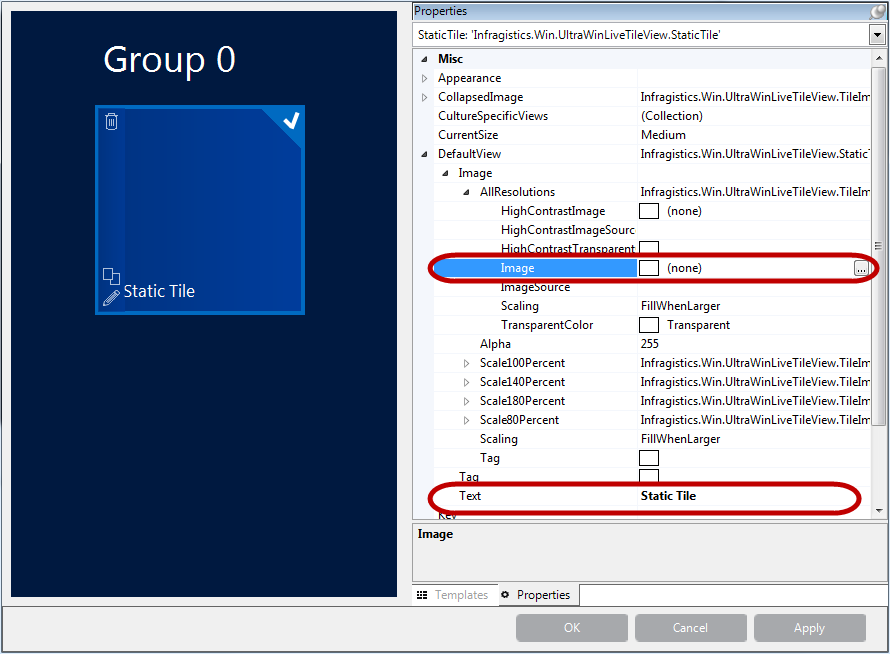Click the grid icon on the Templates tab
Image resolution: width=890 pixels, height=654 pixels.
[x=424, y=594]
